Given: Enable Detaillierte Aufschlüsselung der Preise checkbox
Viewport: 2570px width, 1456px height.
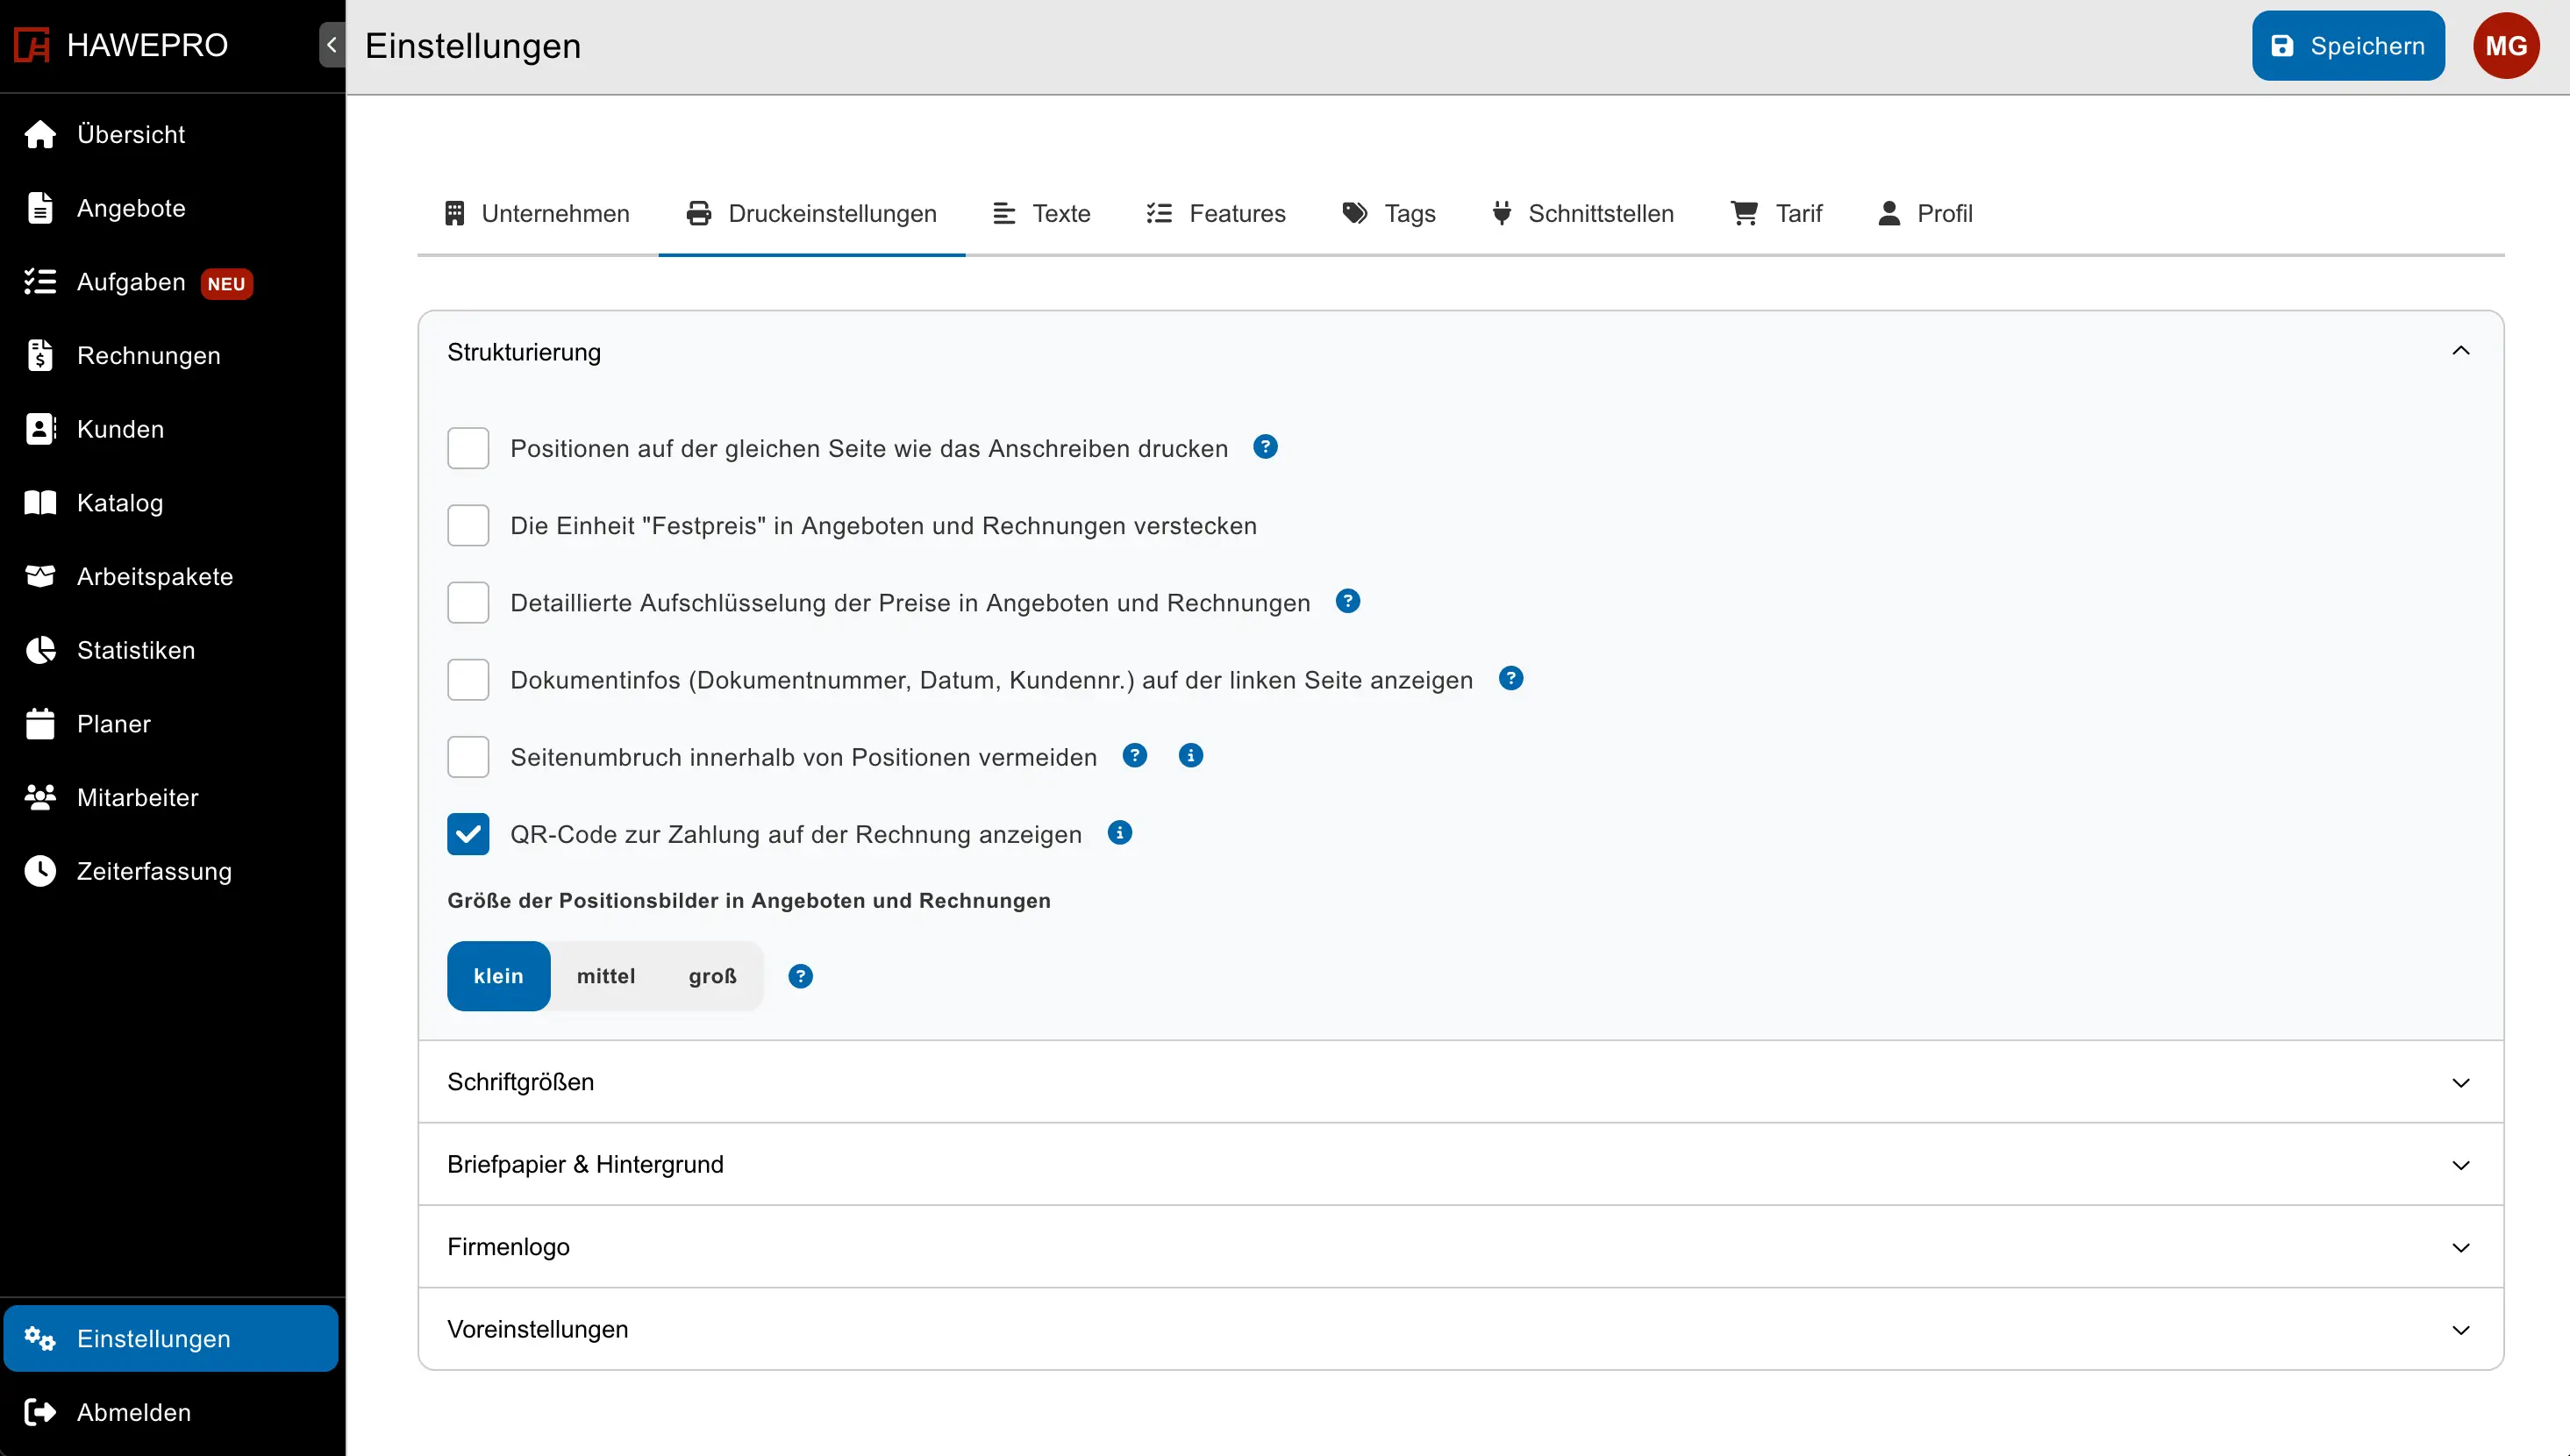Looking at the screenshot, I should tap(468, 602).
